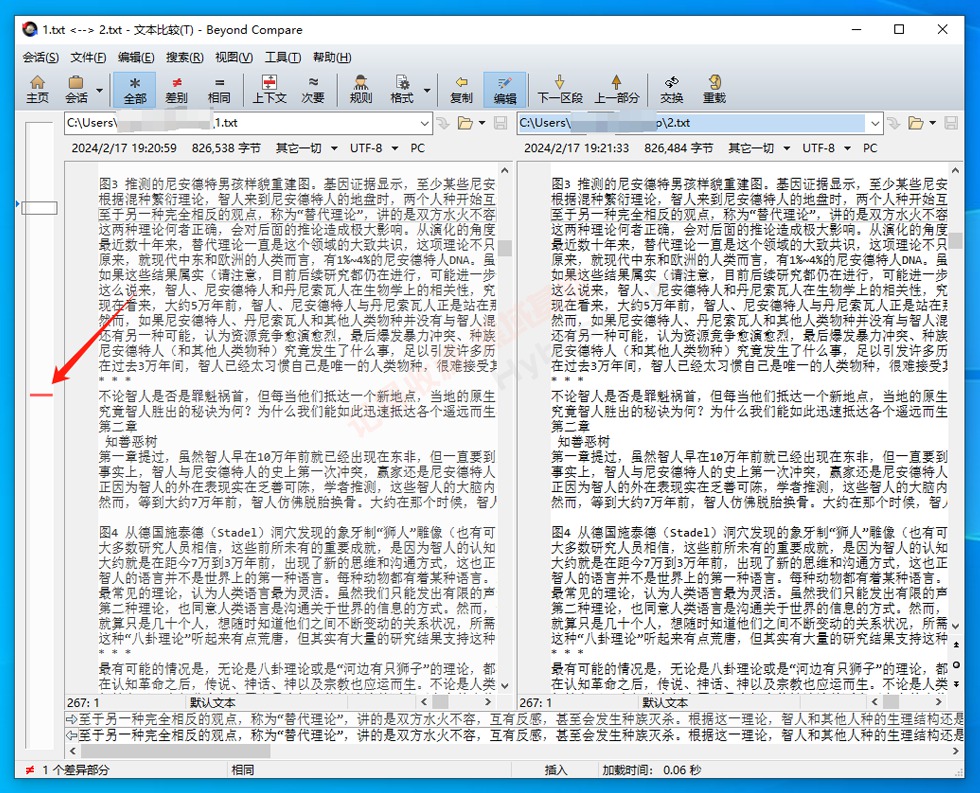Viewport: 980px width, 793px height.
Task: Click the 复制 copy arrow icon
Action: [461, 89]
